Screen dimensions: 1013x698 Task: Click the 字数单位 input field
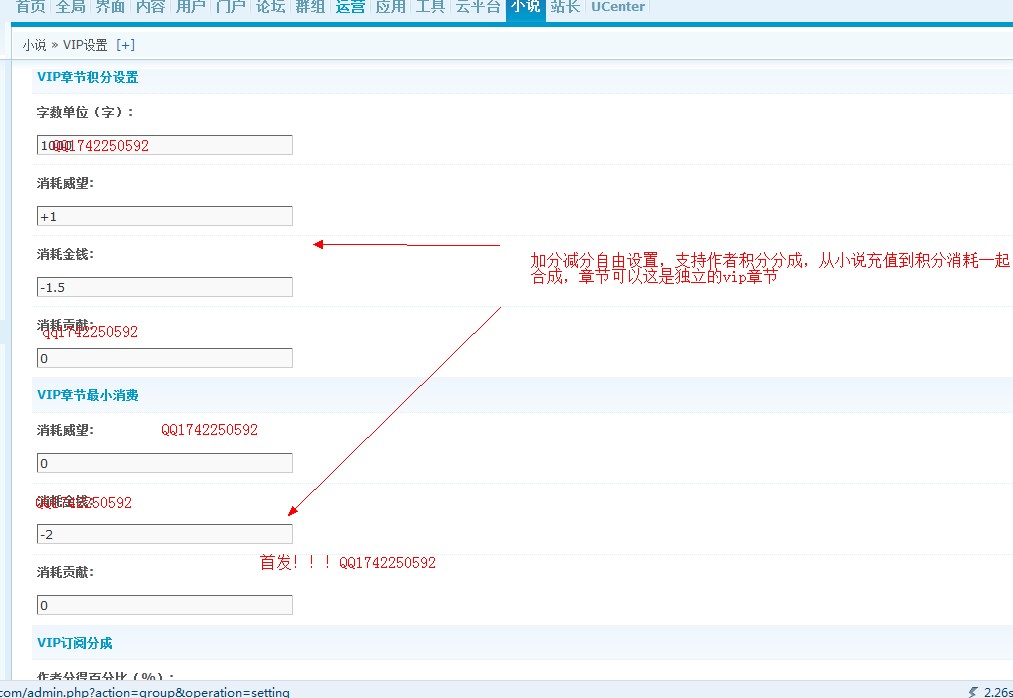tap(165, 145)
